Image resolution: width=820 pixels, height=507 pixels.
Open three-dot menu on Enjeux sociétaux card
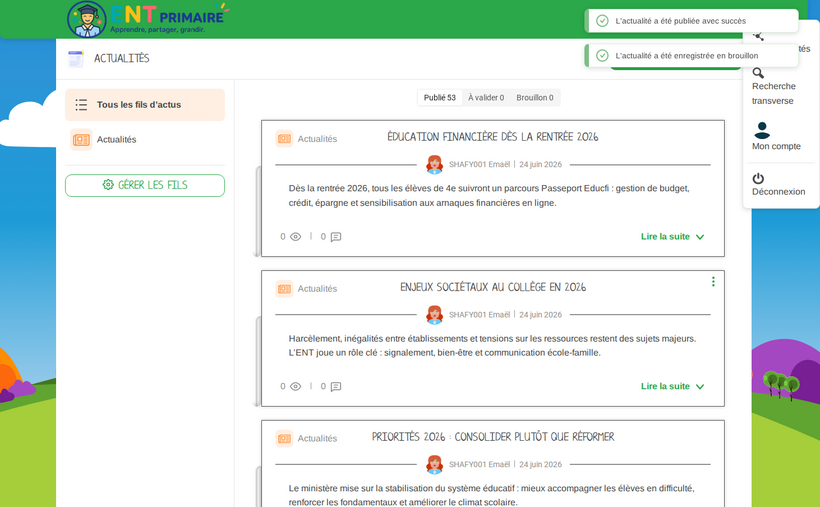click(713, 281)
